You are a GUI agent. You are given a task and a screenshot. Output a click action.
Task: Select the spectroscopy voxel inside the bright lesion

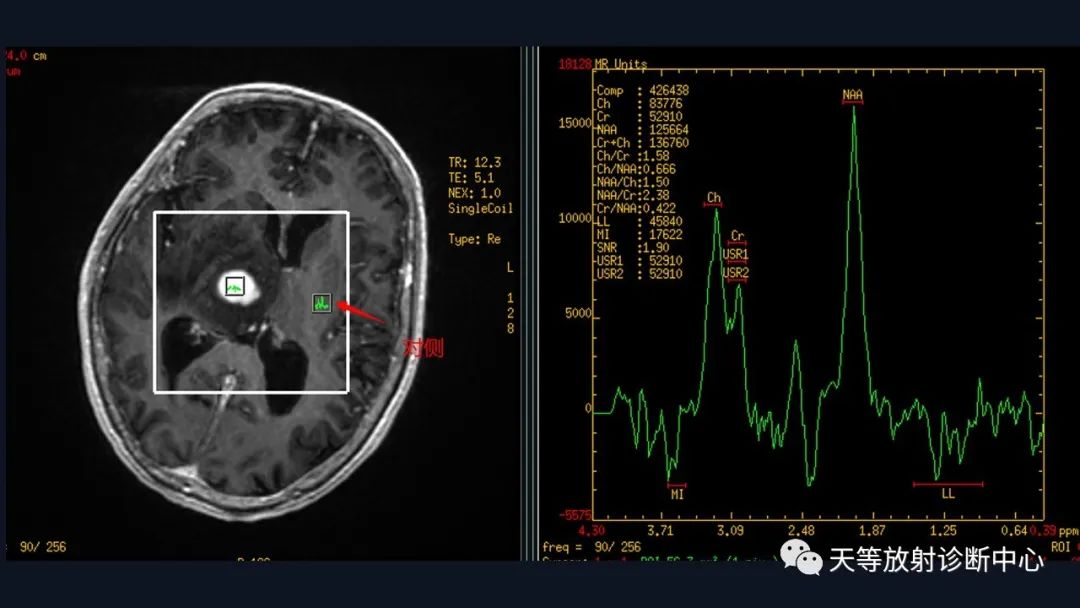[234, 286]
